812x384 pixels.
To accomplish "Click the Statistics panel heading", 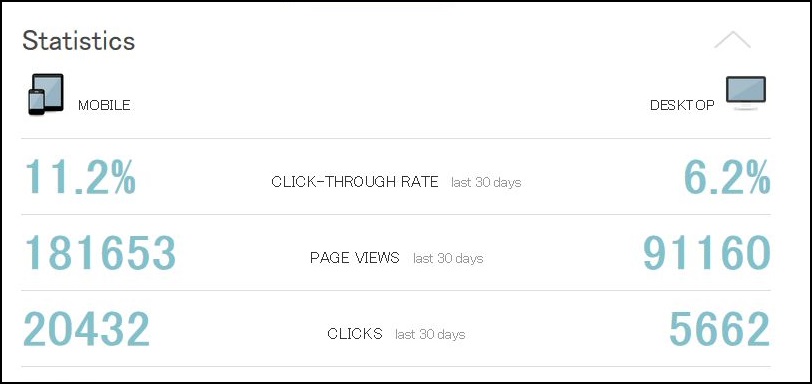I will pyautogui.click(x=79, y=41).
